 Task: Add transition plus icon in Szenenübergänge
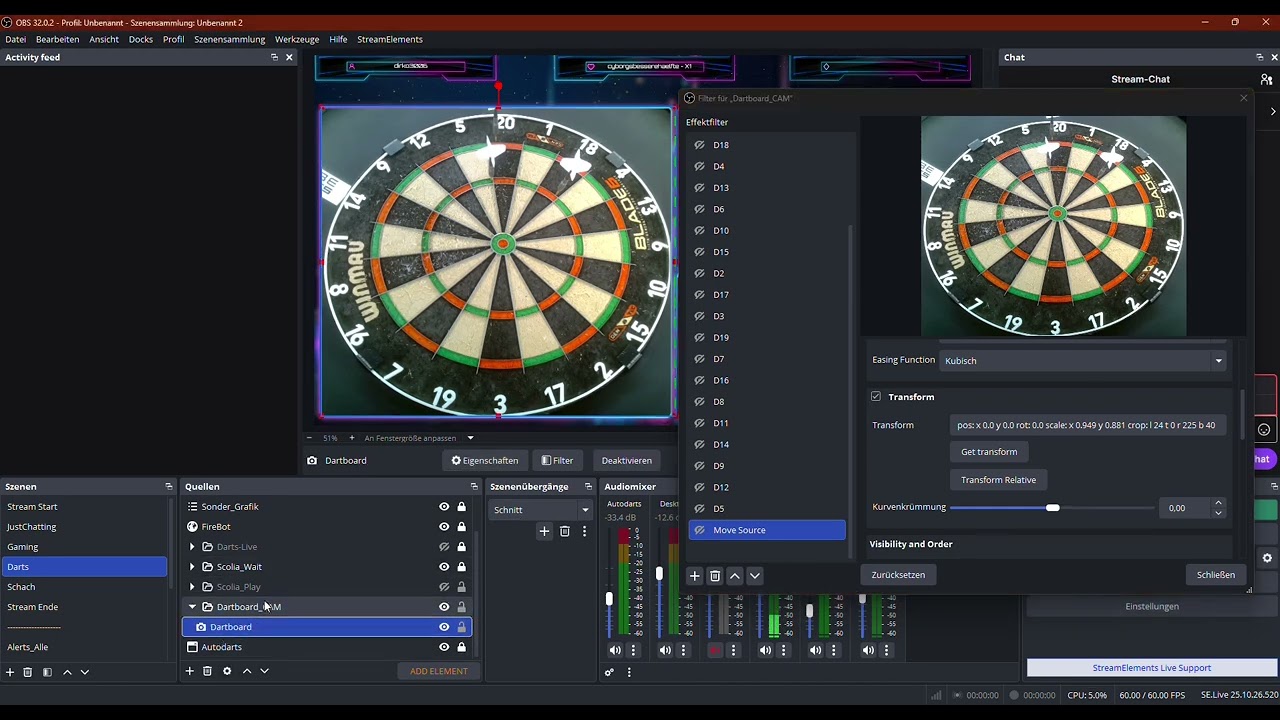click(544, 531)
